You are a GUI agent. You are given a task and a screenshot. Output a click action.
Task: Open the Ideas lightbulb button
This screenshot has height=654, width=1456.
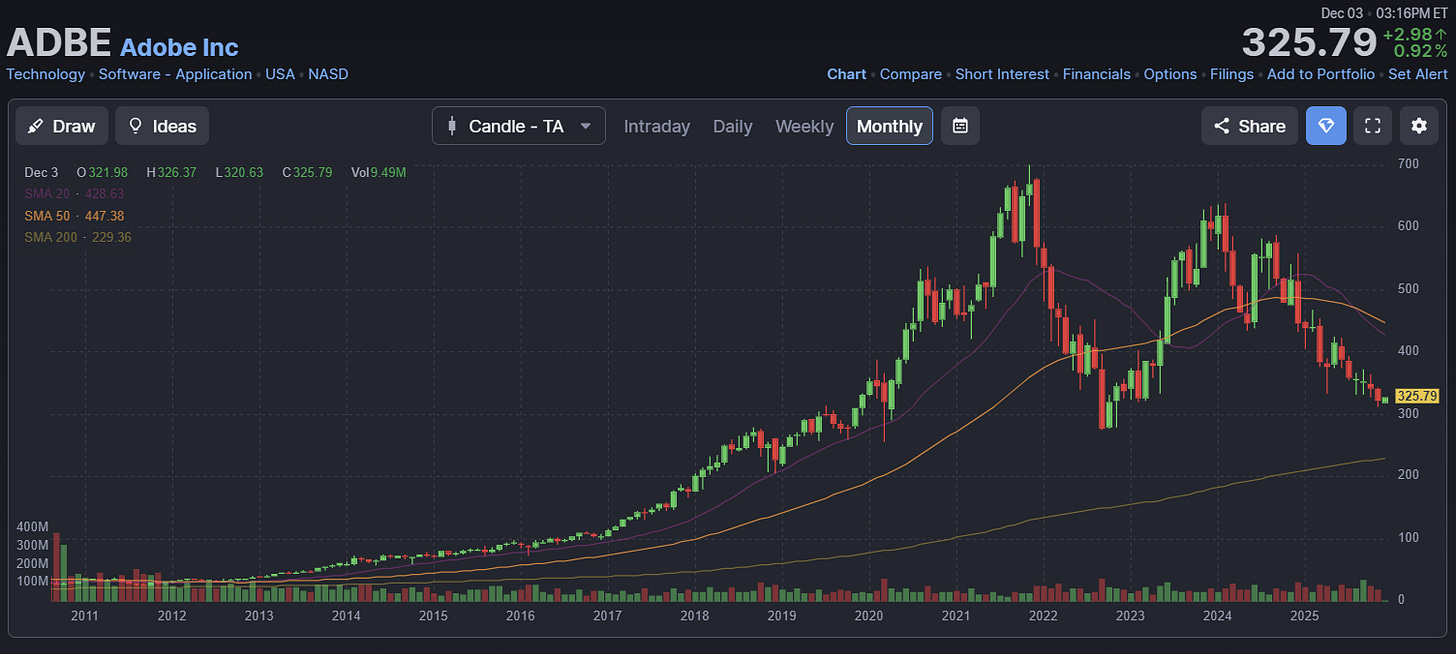pyautogui.click(x=162, y=126)
